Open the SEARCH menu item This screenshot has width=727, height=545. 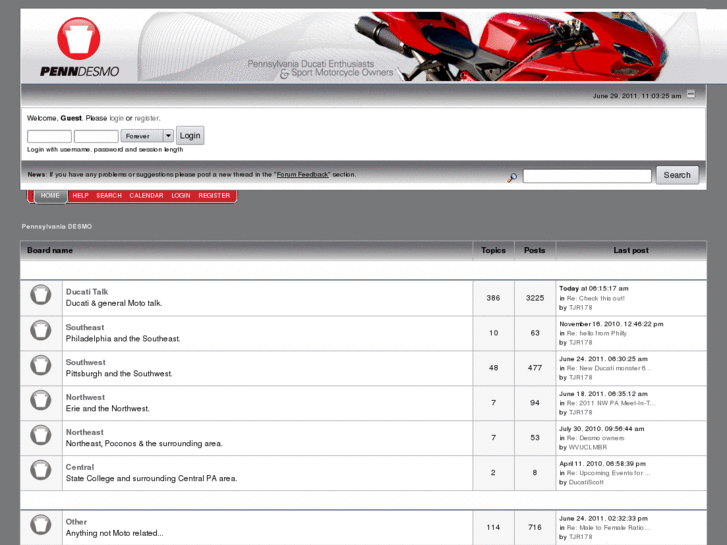click(109, 196)
